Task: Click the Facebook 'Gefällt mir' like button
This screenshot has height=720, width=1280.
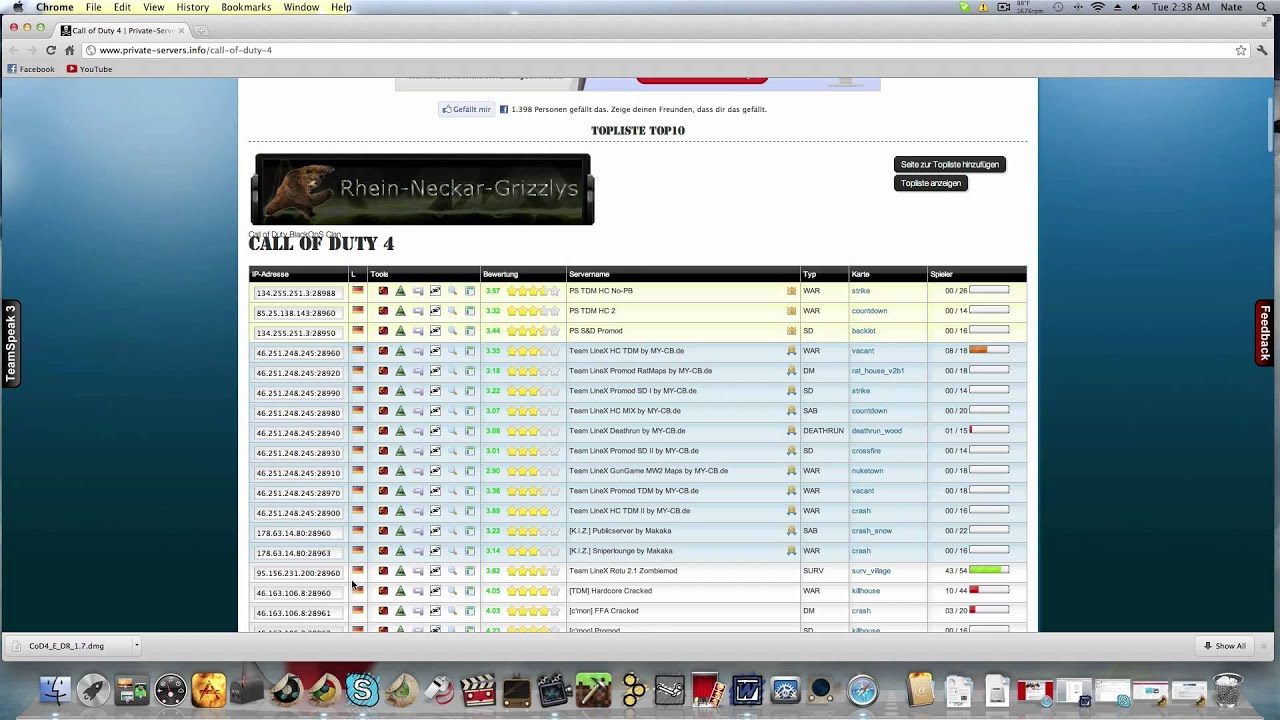Action: (x=467, y=109)
